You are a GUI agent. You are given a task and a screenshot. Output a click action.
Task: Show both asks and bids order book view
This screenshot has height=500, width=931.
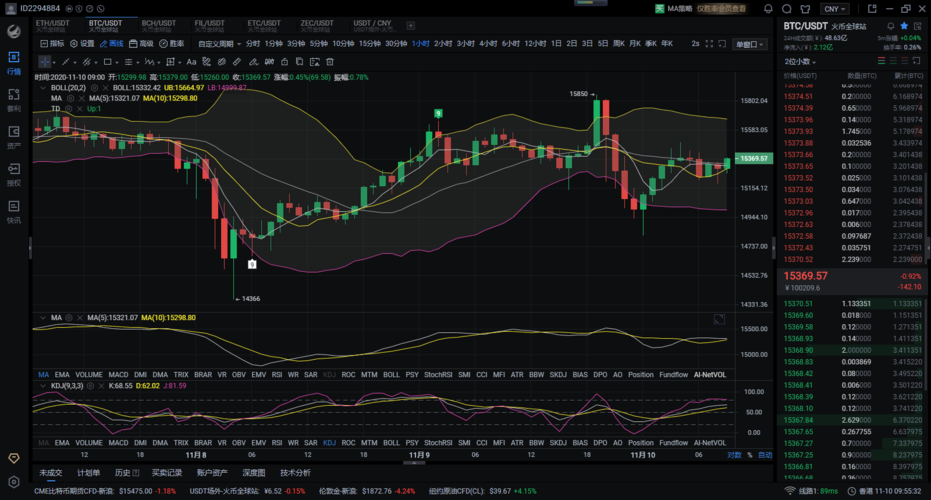click(x=882, y=61)
